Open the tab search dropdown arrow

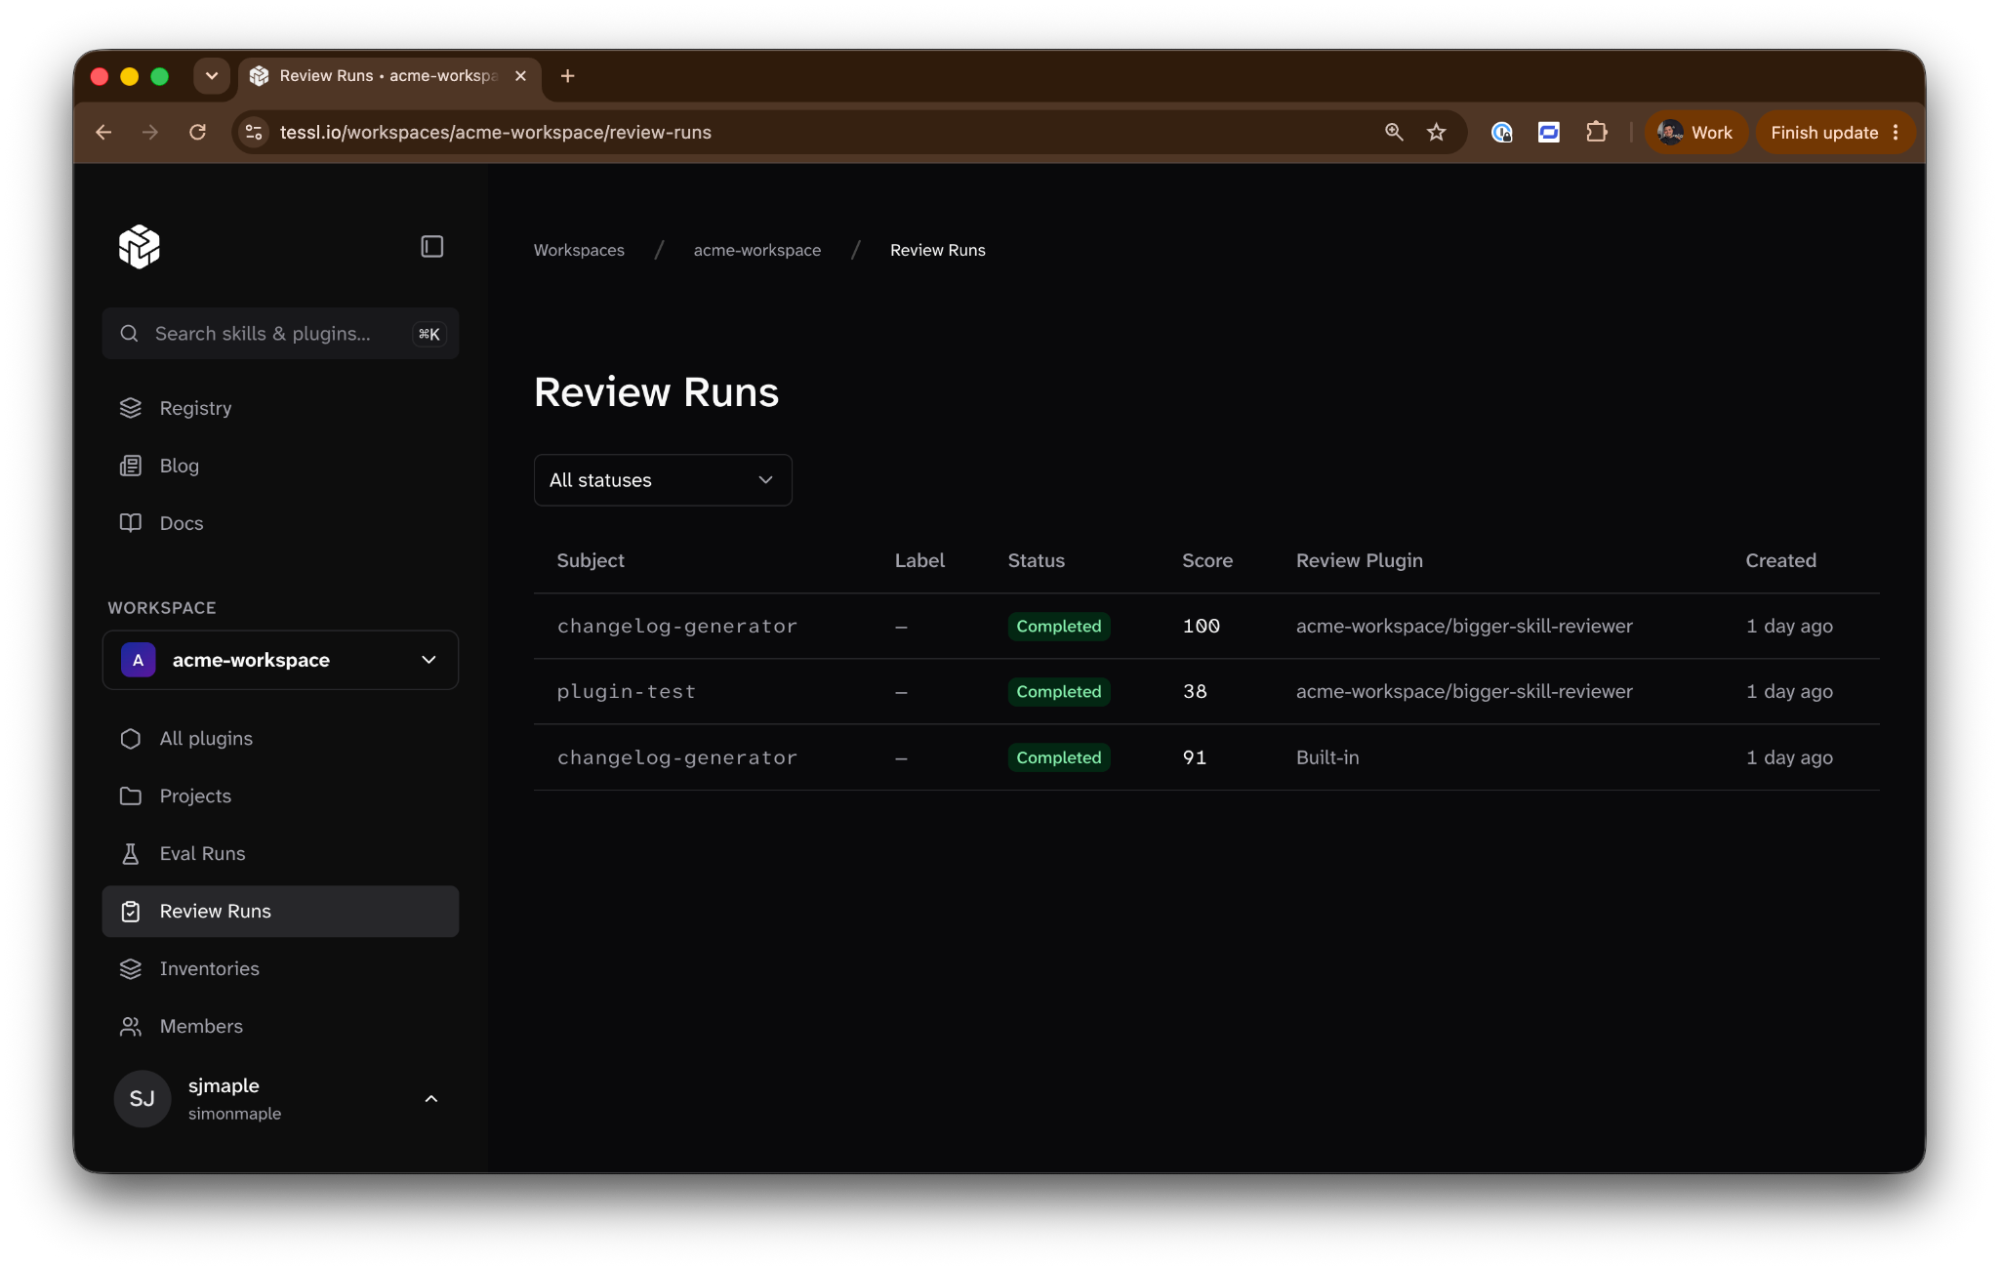coord(212,76)
